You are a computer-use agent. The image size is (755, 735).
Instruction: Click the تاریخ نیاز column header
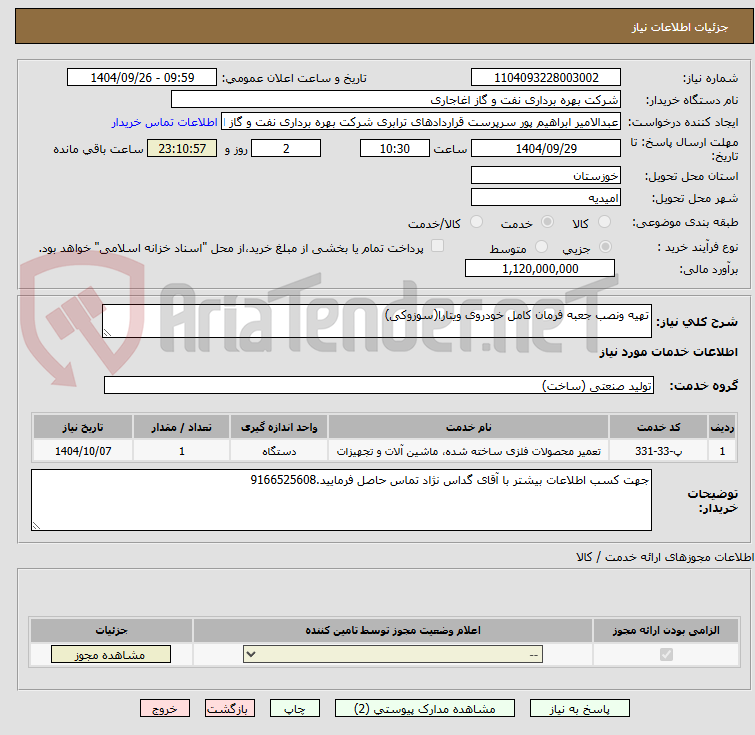[x=83, y=427]
